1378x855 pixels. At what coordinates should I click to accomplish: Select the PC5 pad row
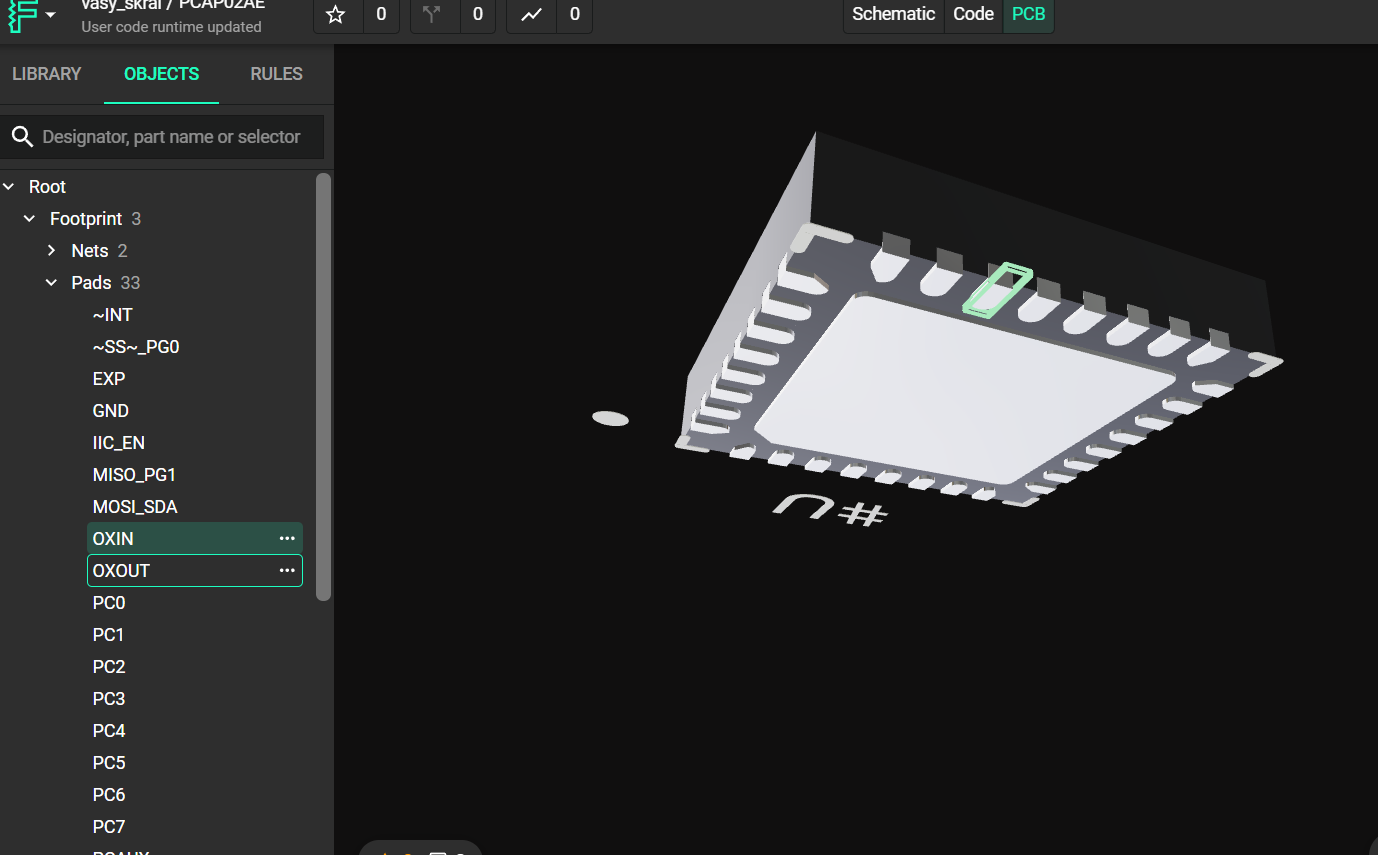(x=195, y=763)
